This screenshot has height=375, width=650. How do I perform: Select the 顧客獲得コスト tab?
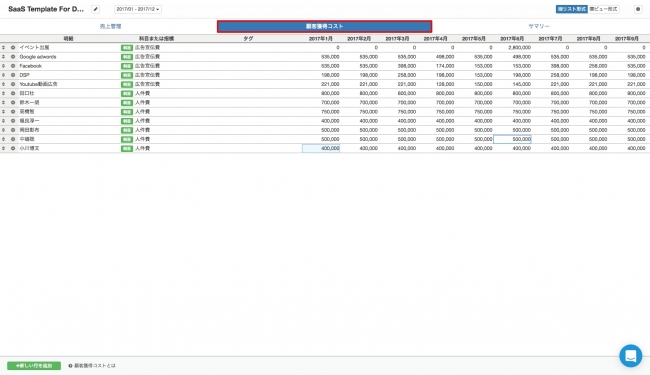pyautogui.click(x=324, y=27)
